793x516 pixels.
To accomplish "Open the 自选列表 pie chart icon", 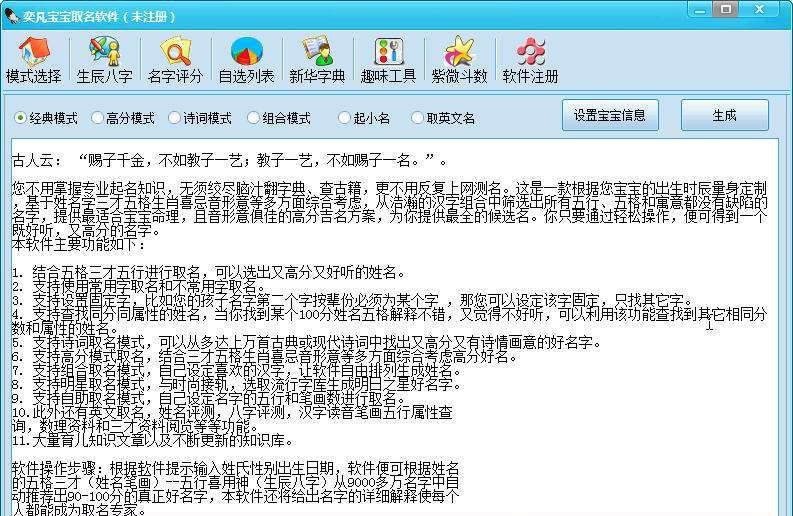I will 246,60.
